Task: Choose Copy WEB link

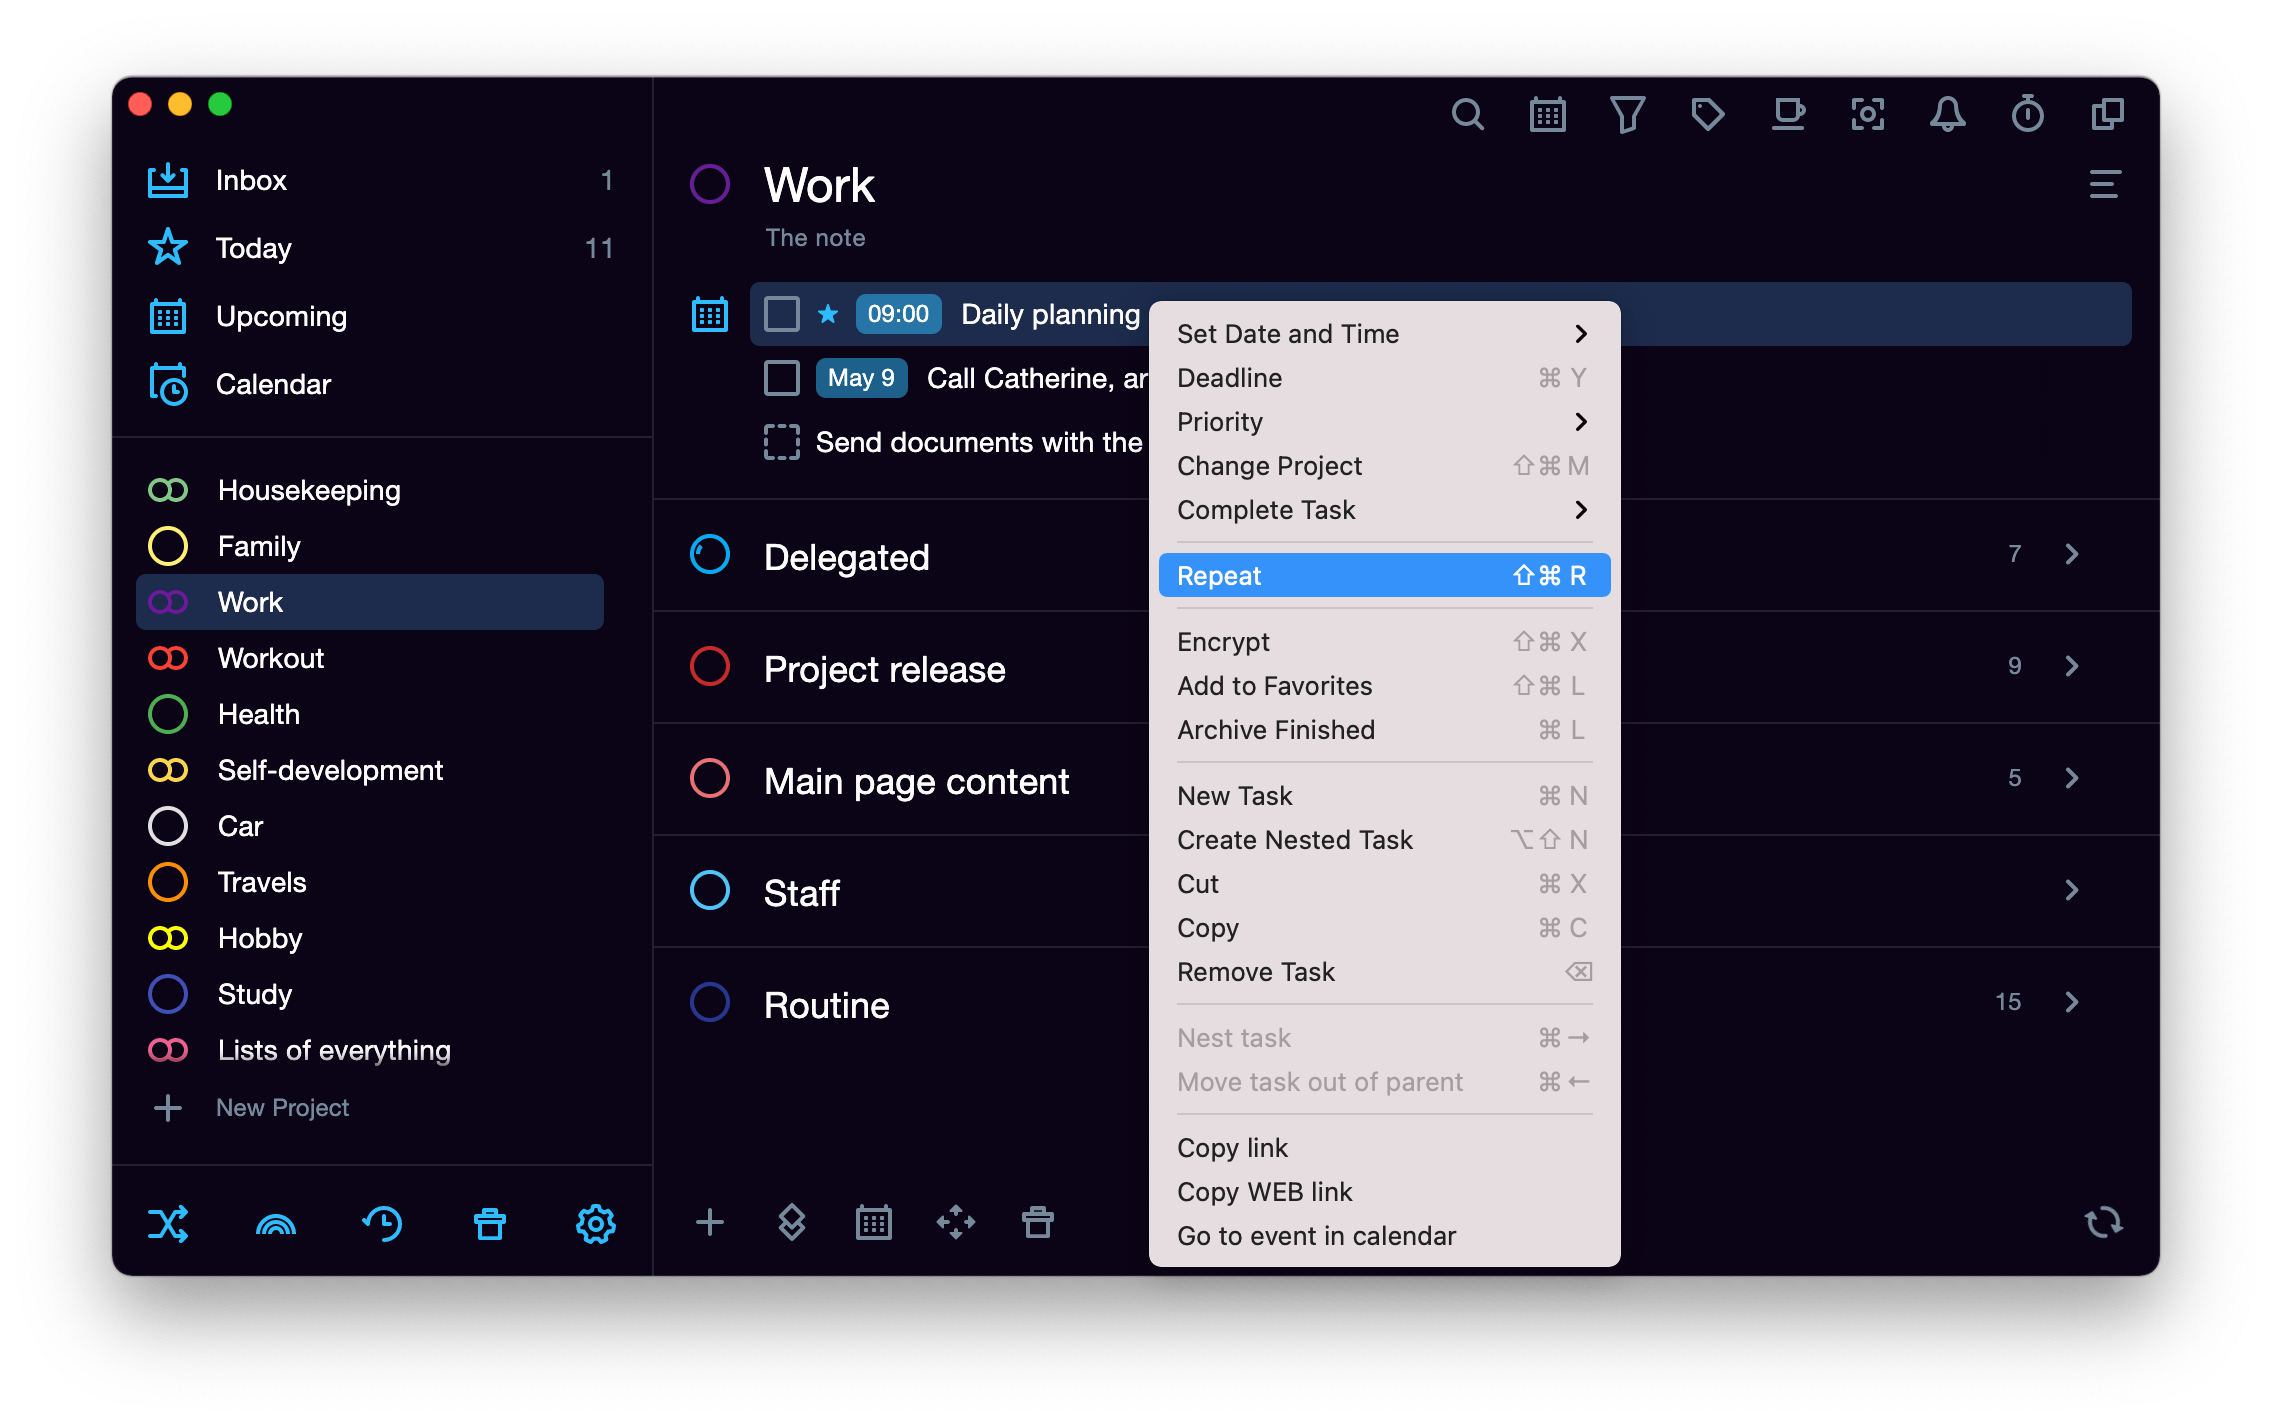Action: (x=1384, y=1192)
